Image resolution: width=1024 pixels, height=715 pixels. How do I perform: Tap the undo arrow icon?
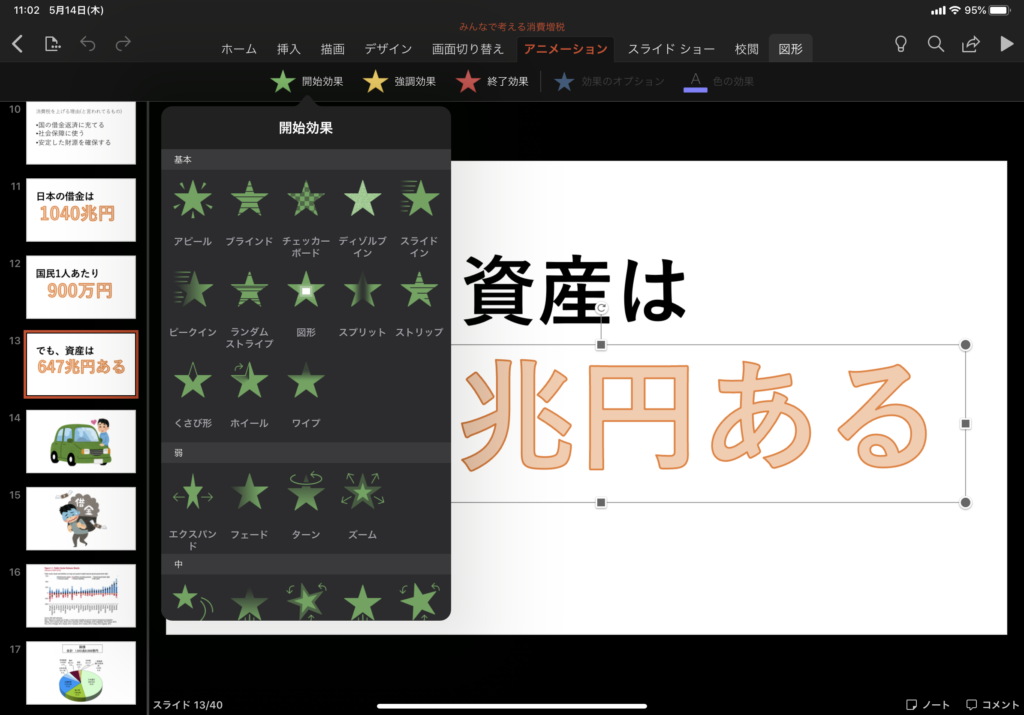pos(87,44)
